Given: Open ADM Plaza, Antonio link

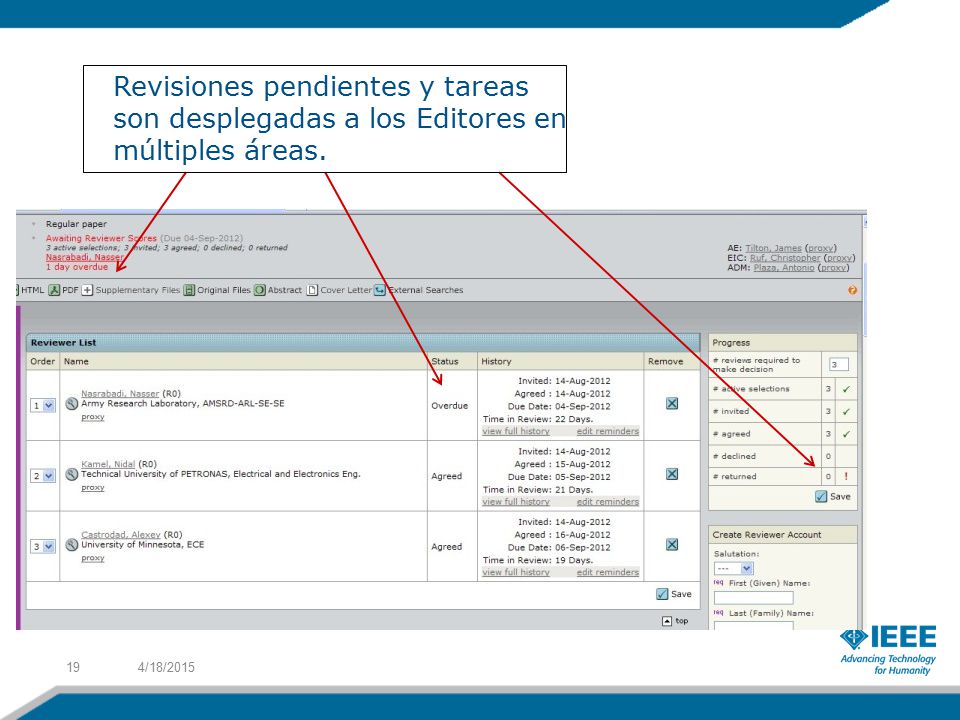Looking at the screenshot, I should [784, 268].
